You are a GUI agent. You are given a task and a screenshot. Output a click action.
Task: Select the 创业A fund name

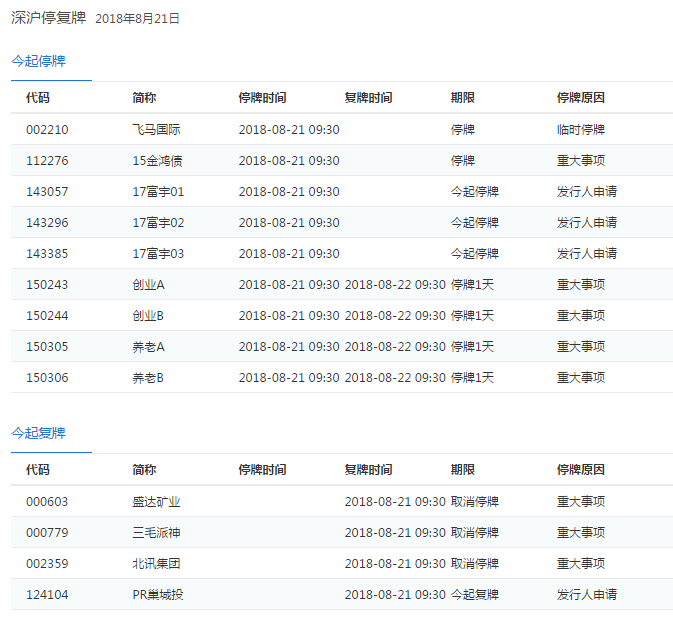coord(148,285)
